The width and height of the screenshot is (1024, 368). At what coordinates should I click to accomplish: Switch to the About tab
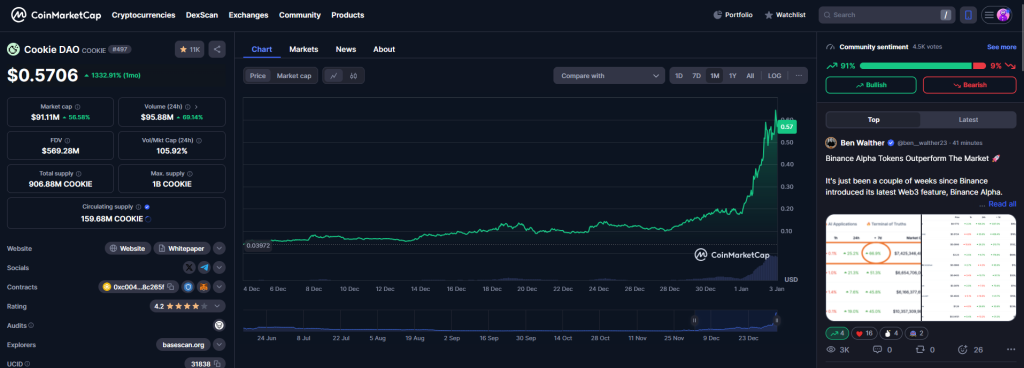tap(384, 49)
